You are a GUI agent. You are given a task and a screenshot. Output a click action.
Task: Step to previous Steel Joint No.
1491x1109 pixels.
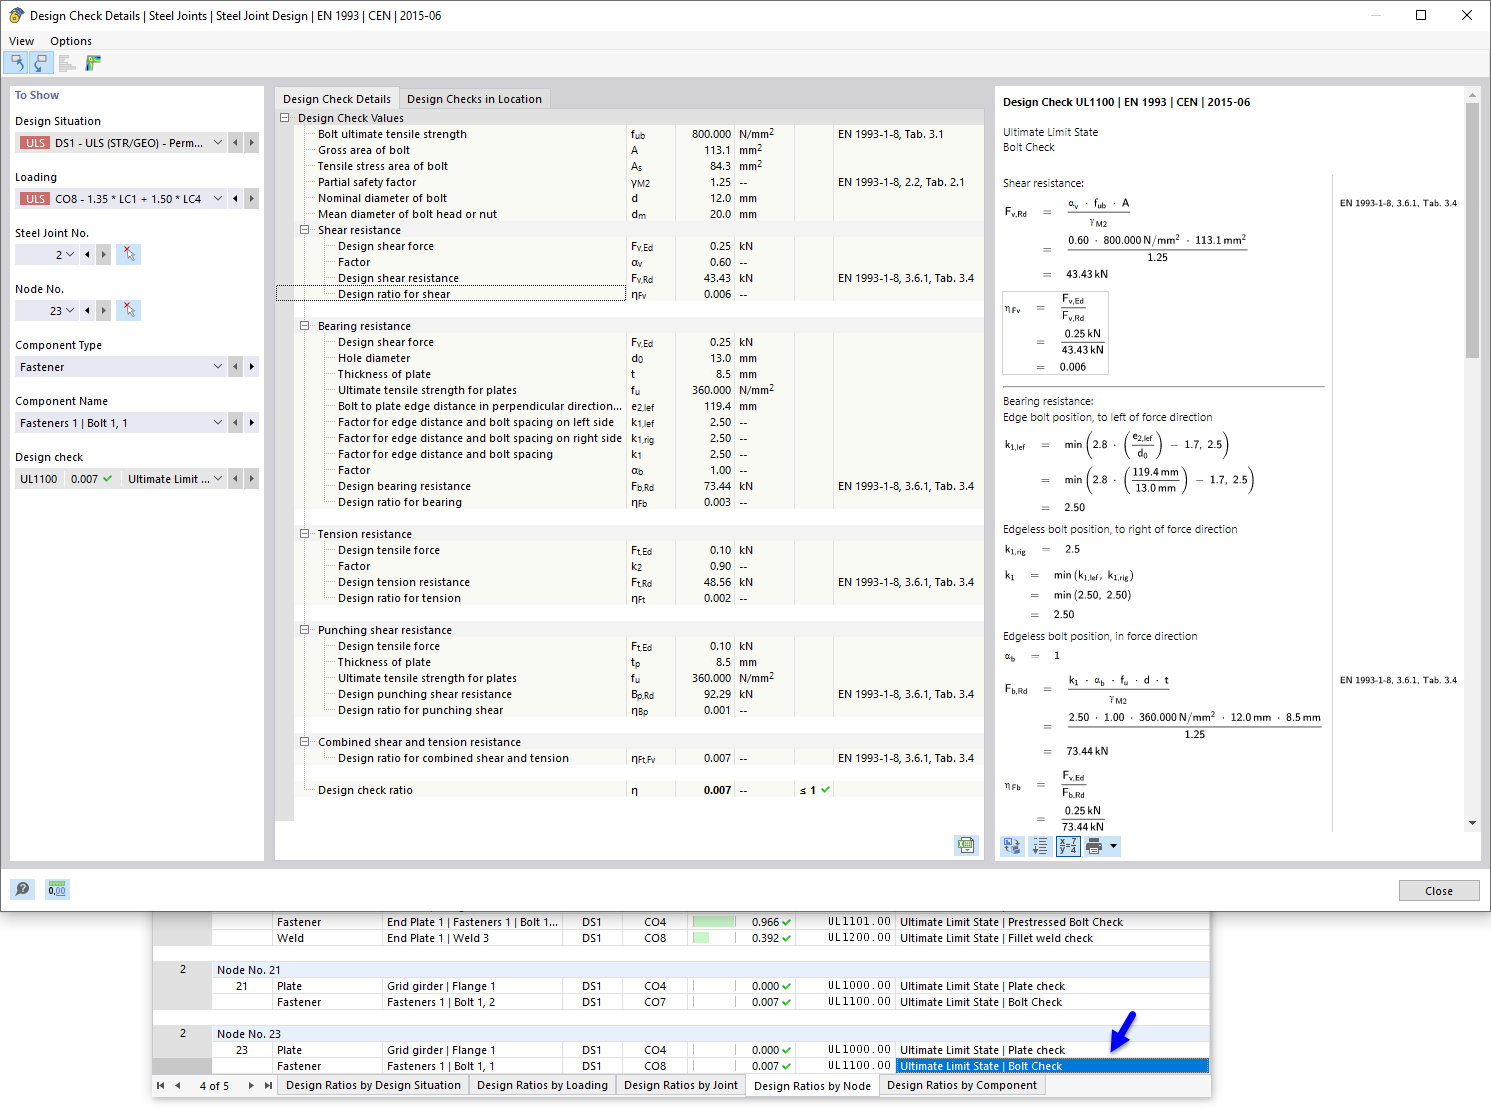point(87,255)
